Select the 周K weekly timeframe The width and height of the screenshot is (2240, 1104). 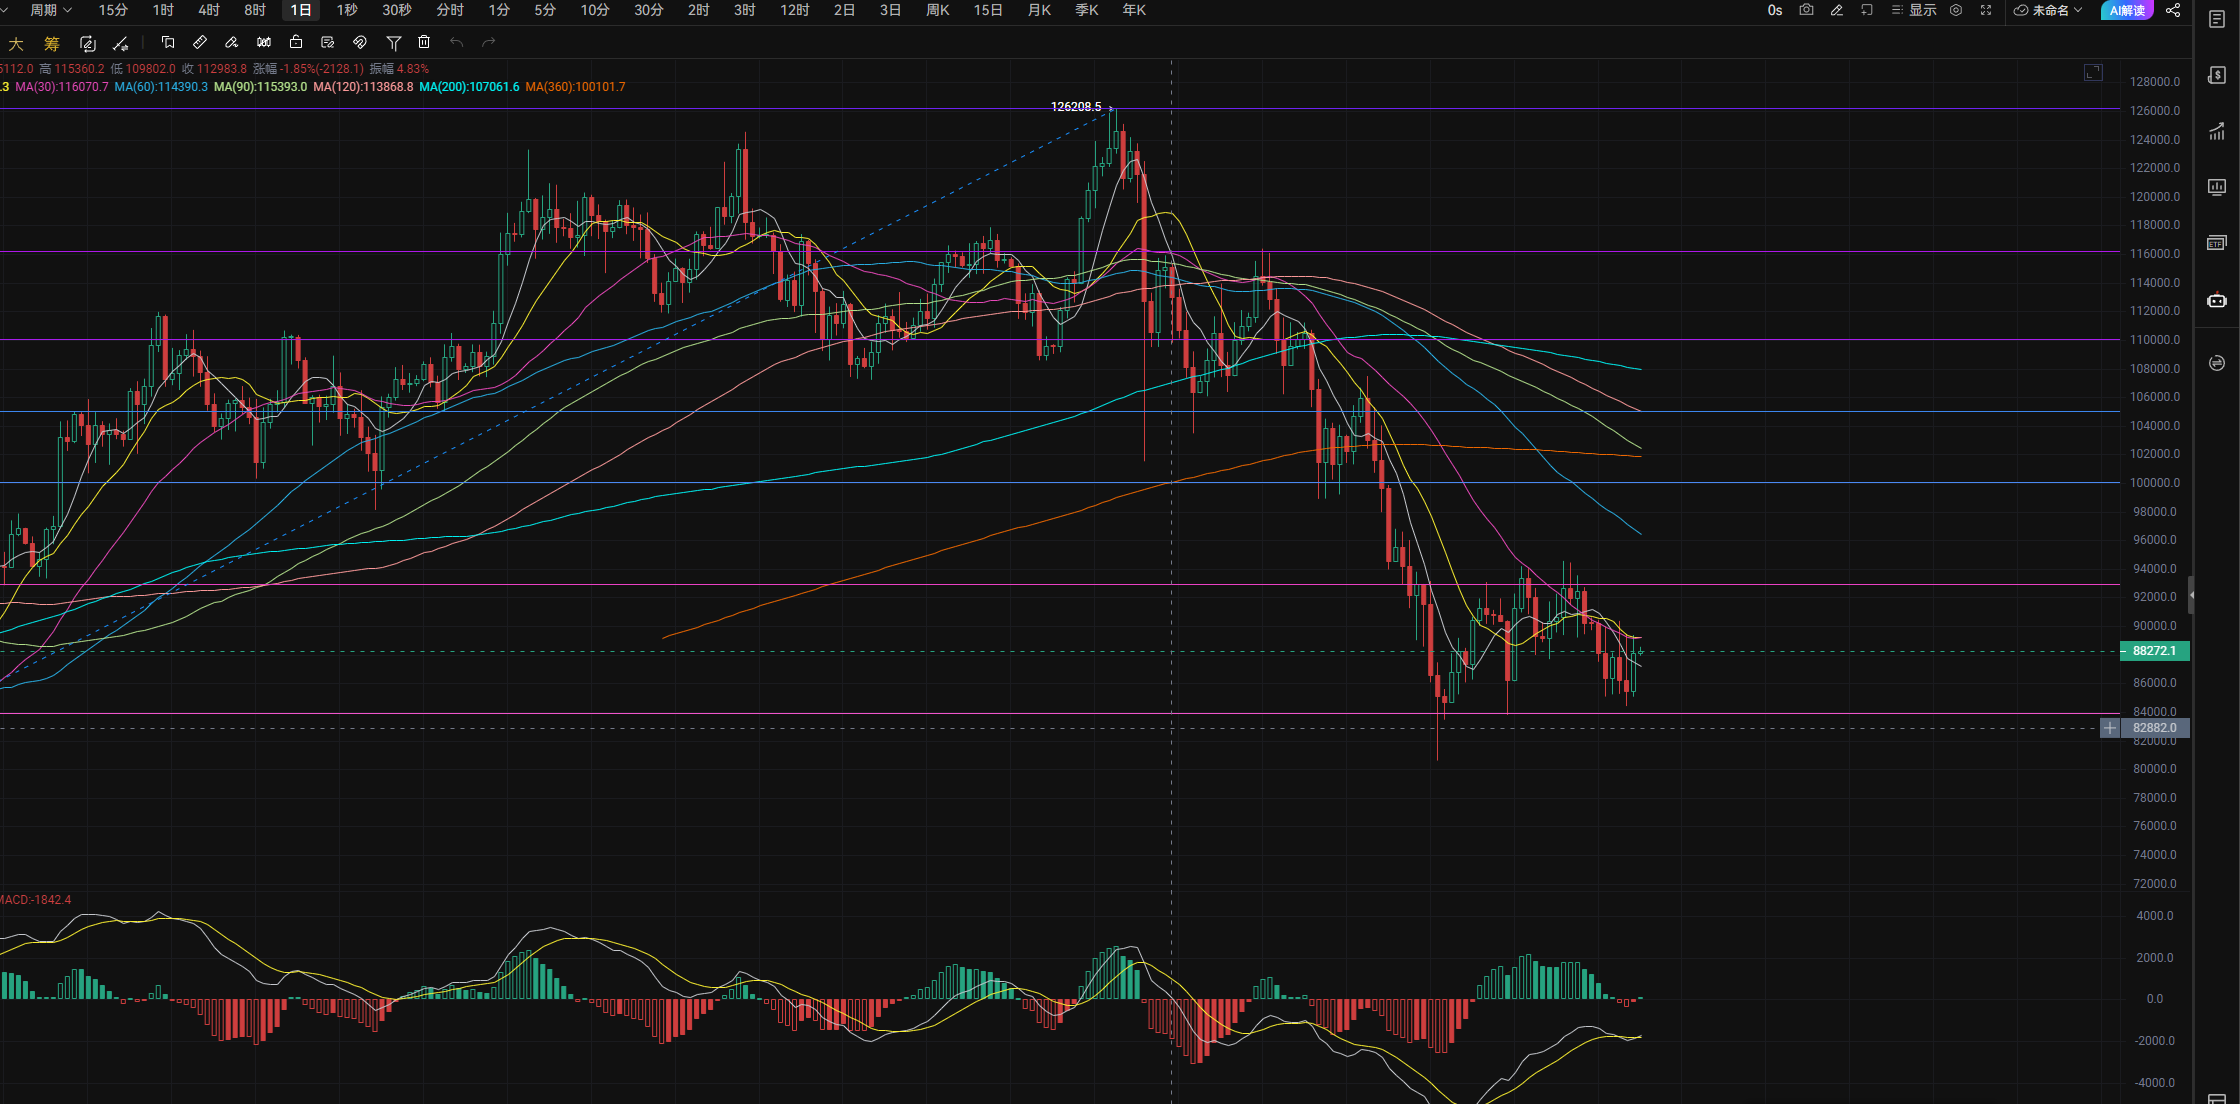pyautogui.click(x=938, y=10)
